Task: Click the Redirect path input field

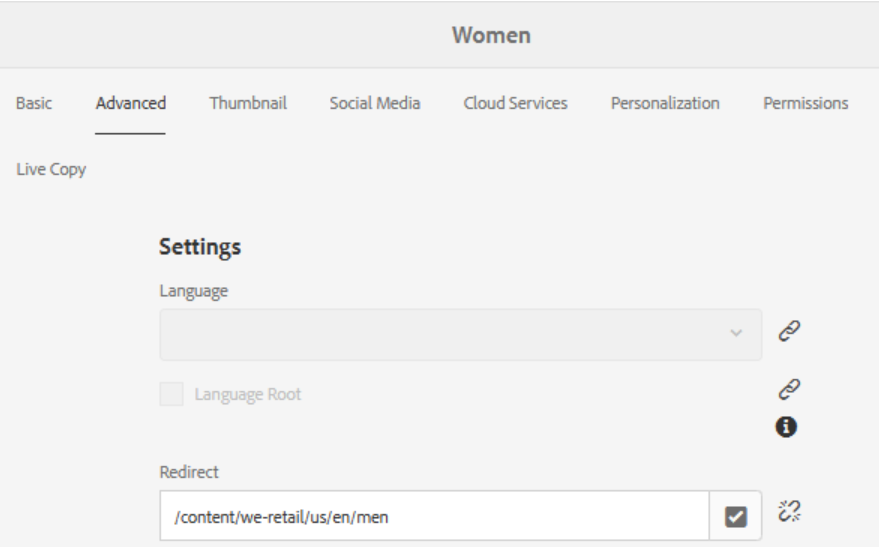Action: 434,516
